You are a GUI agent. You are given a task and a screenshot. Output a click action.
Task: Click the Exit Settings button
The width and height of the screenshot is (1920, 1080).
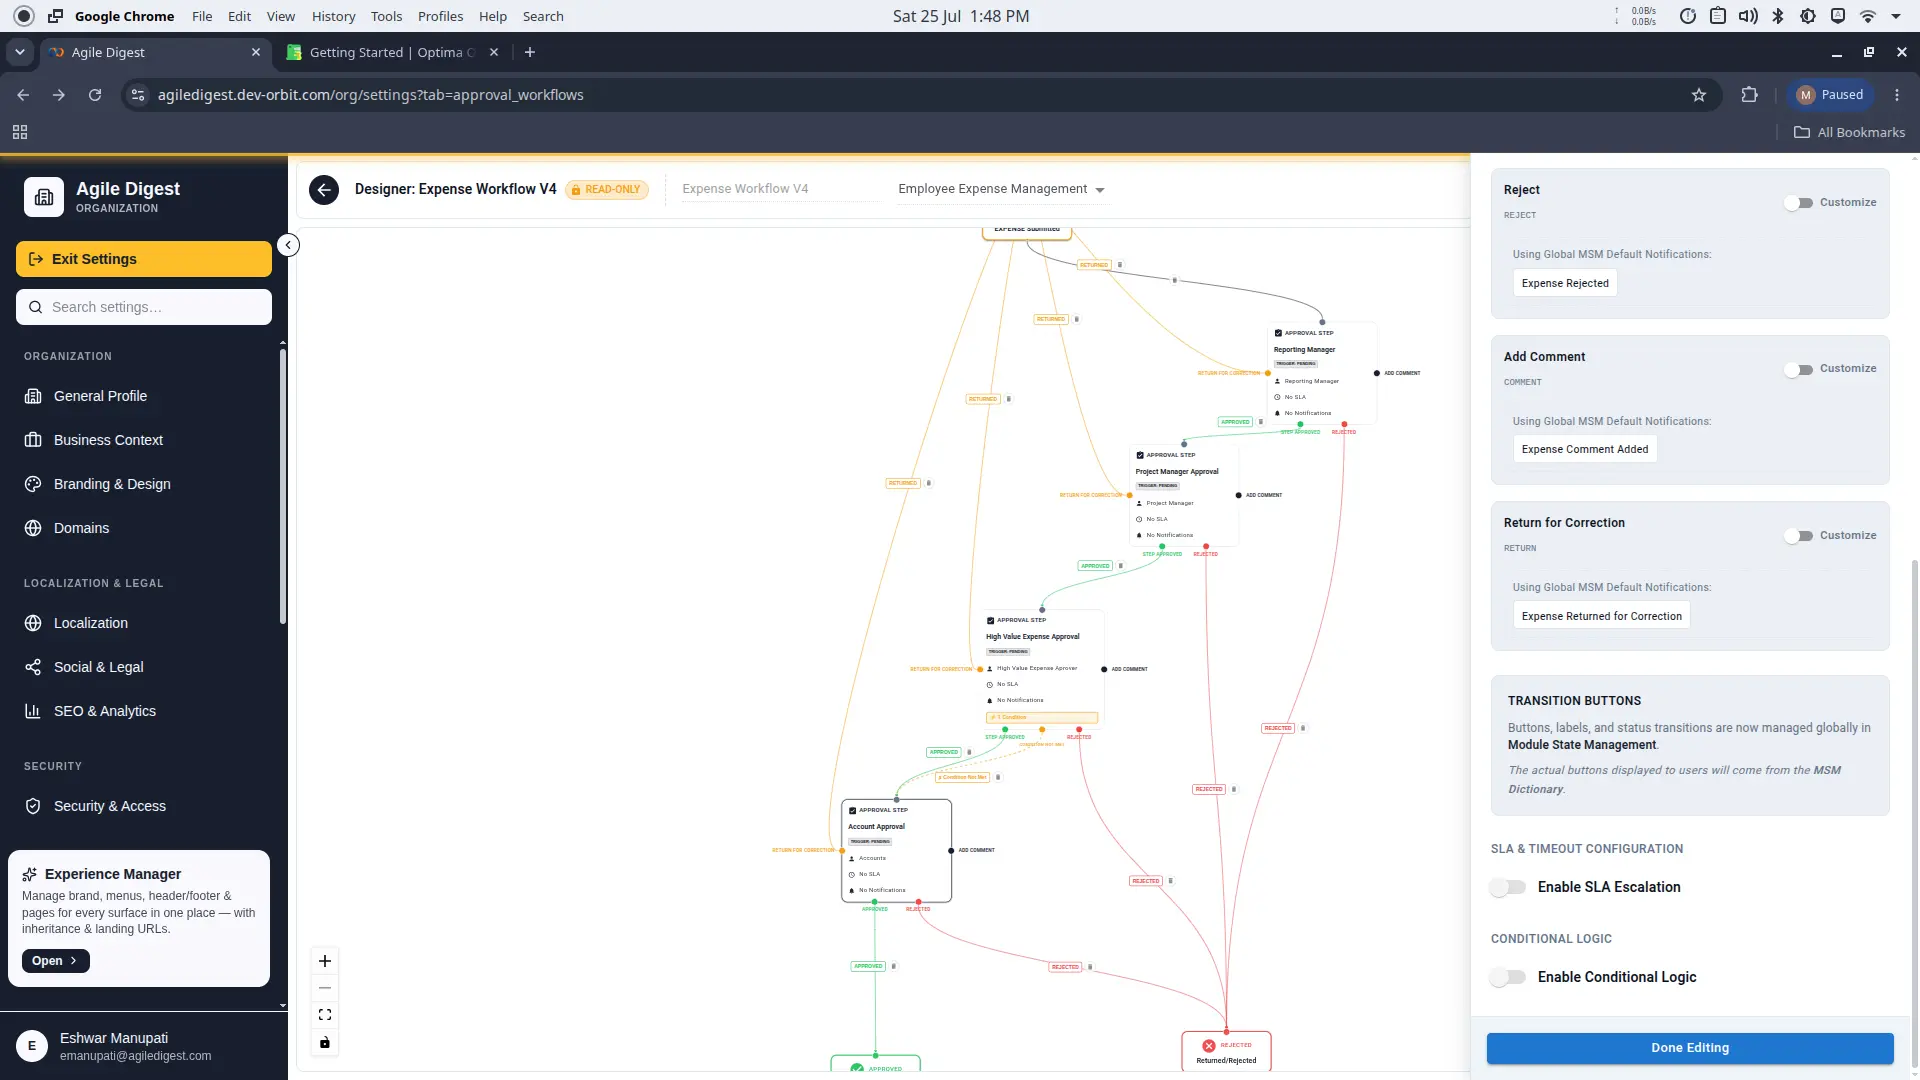[x=144, y=259]
